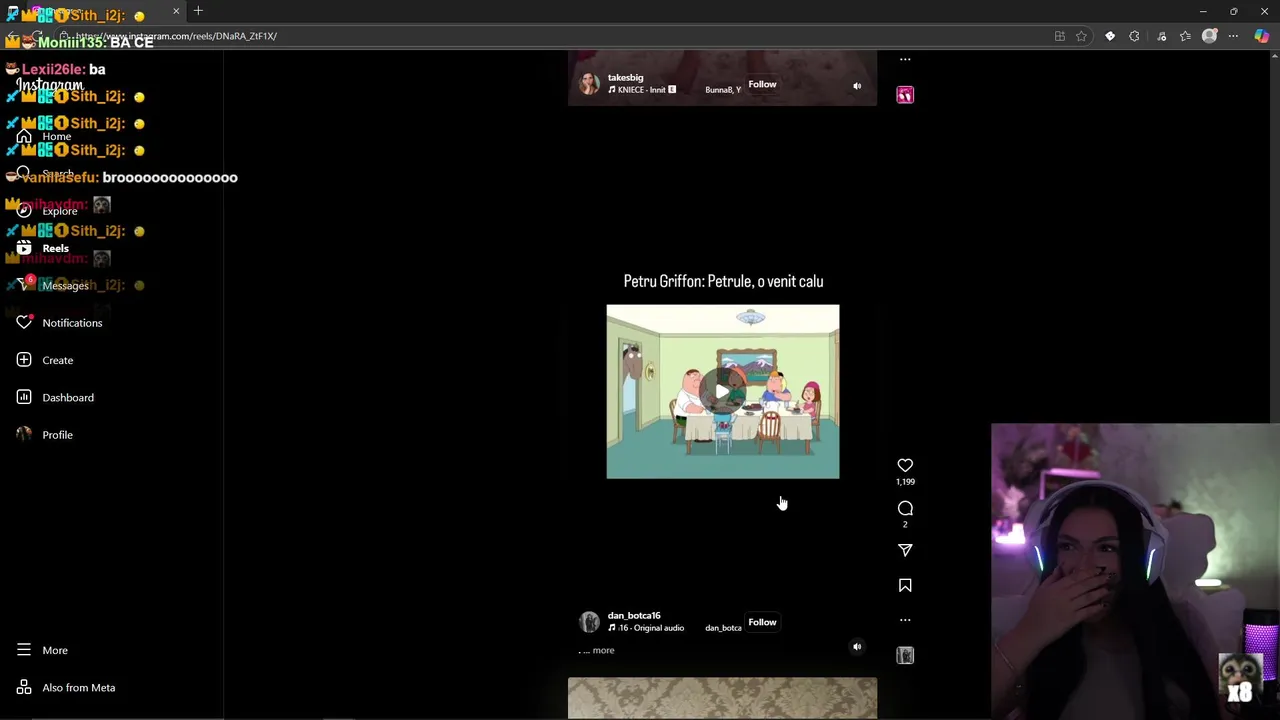Open takesbig profile picture

(589, 84)
